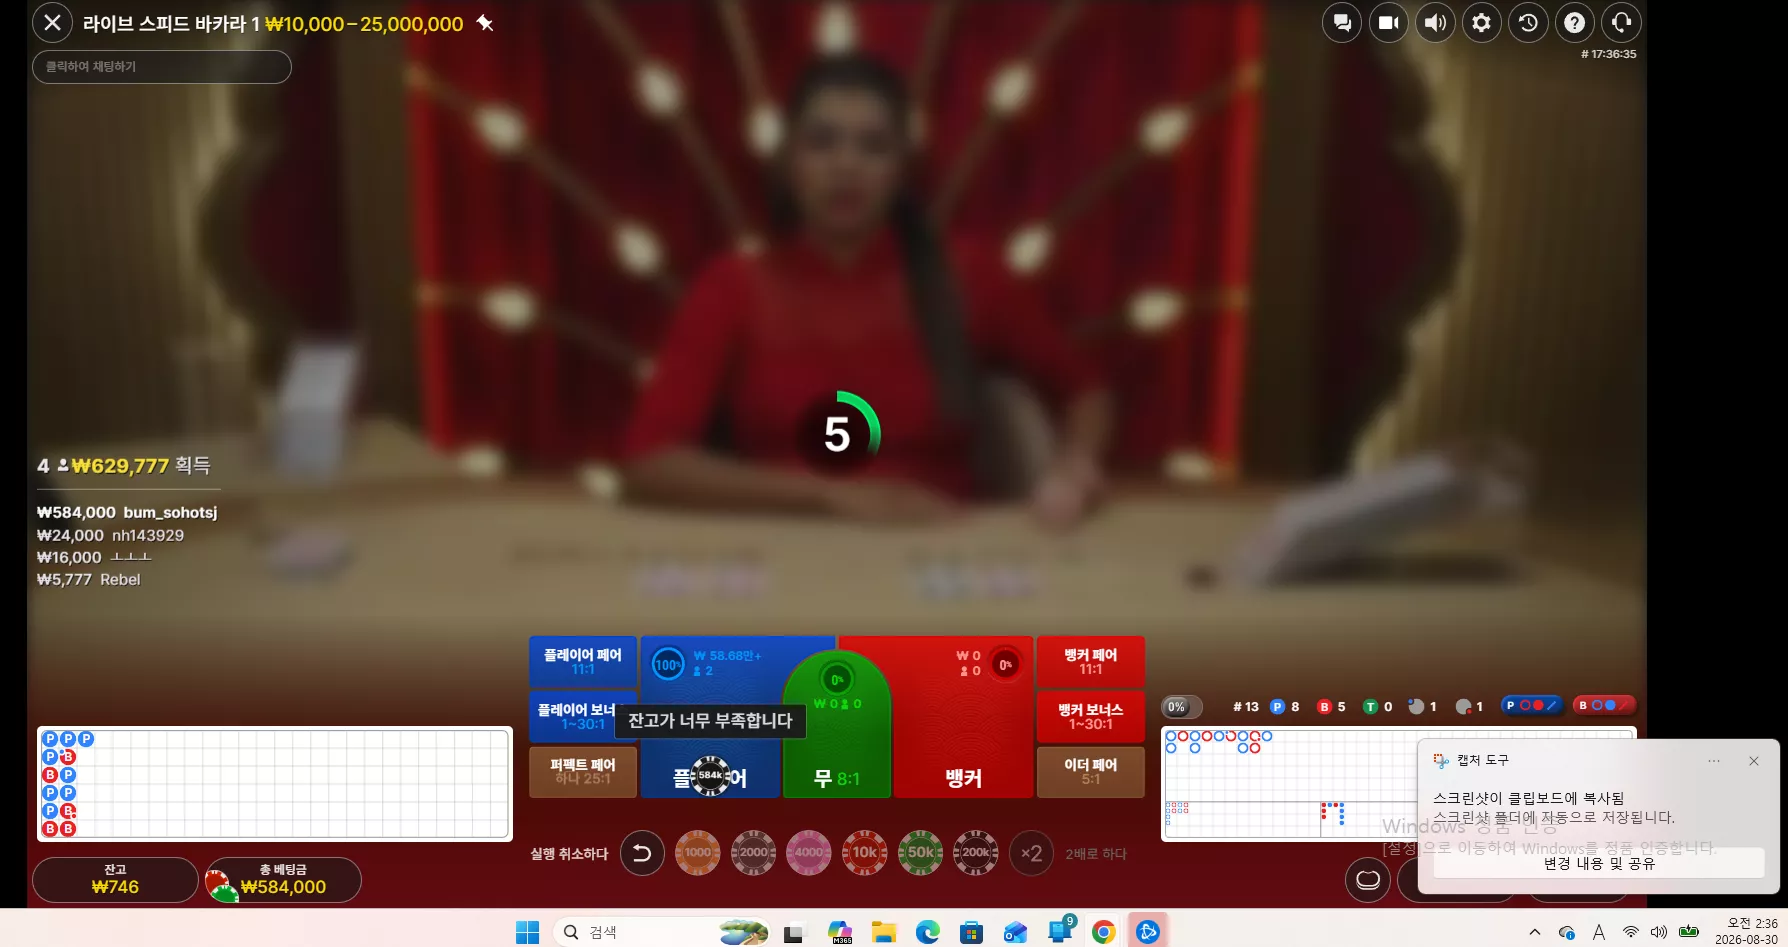1788x947 pixels.
Task: Open the Windows Start menu
Action: (527, 932)
